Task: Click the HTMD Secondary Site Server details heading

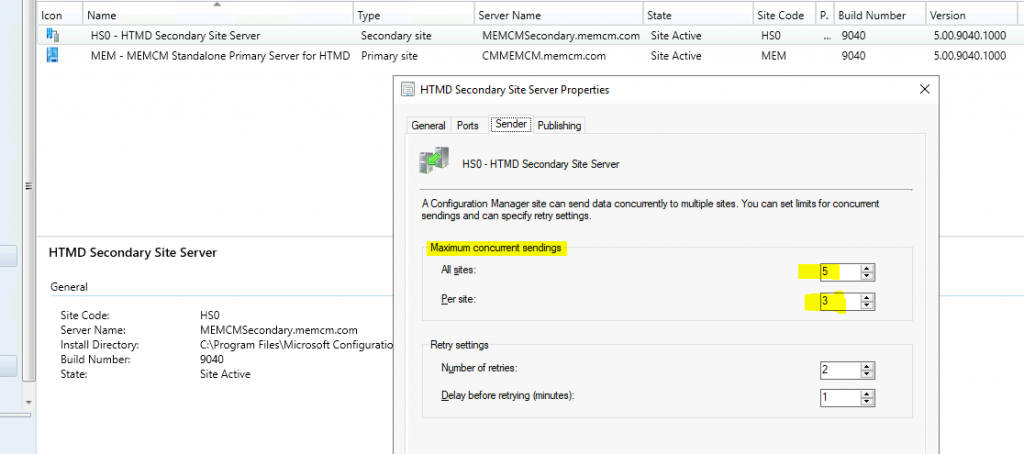Action: point(133,252)
